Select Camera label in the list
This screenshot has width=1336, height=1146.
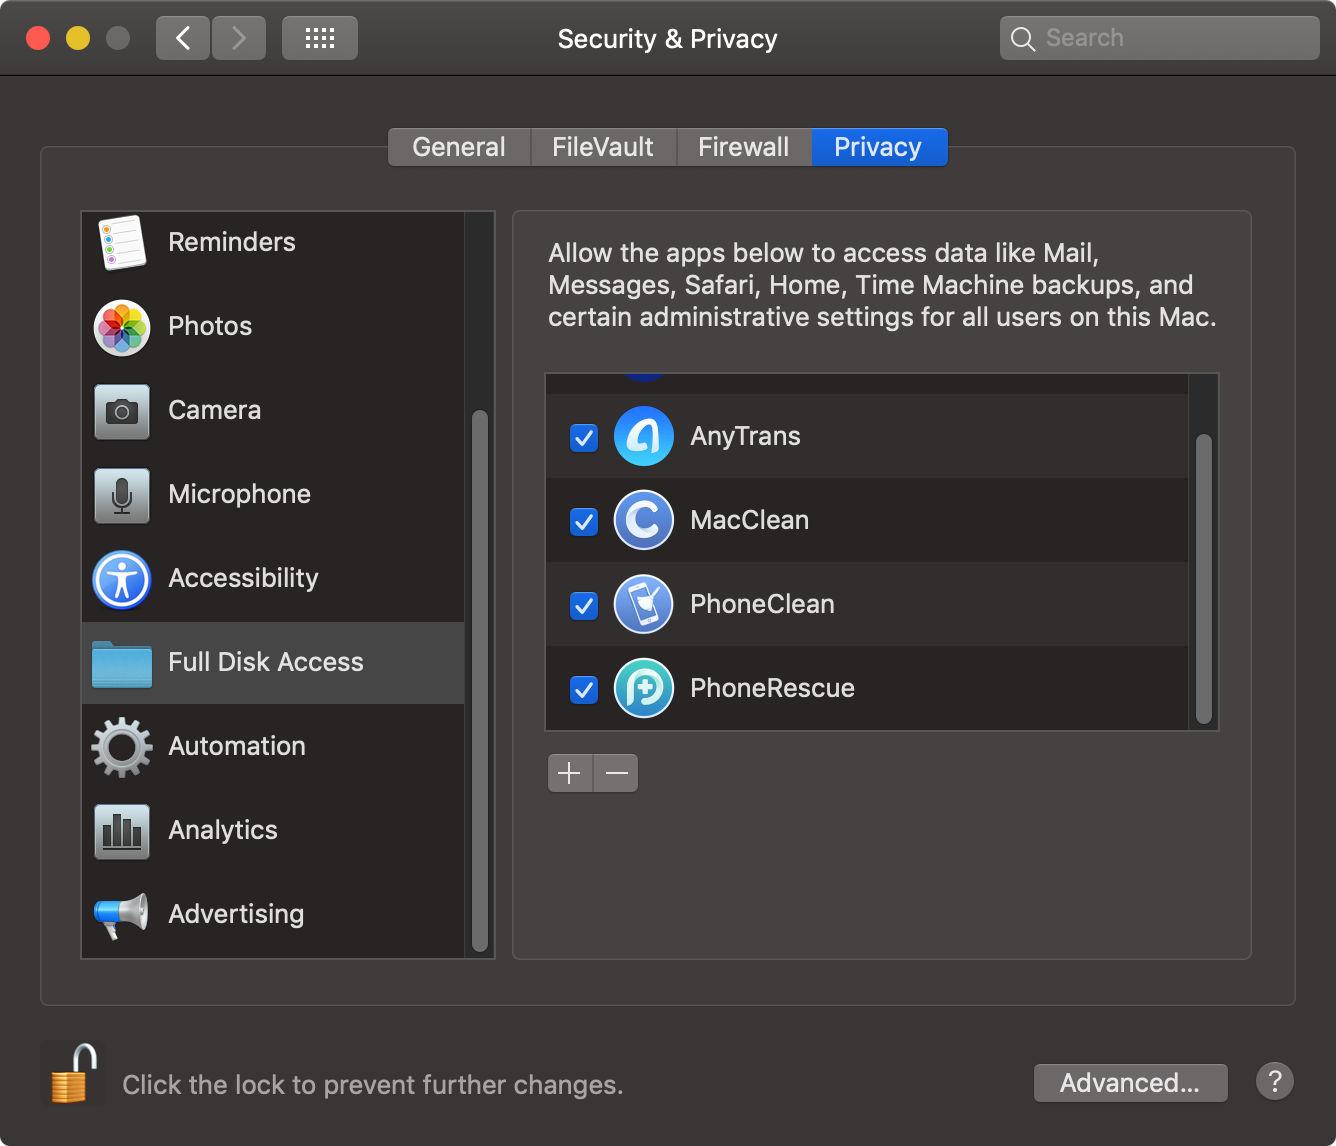215,410
